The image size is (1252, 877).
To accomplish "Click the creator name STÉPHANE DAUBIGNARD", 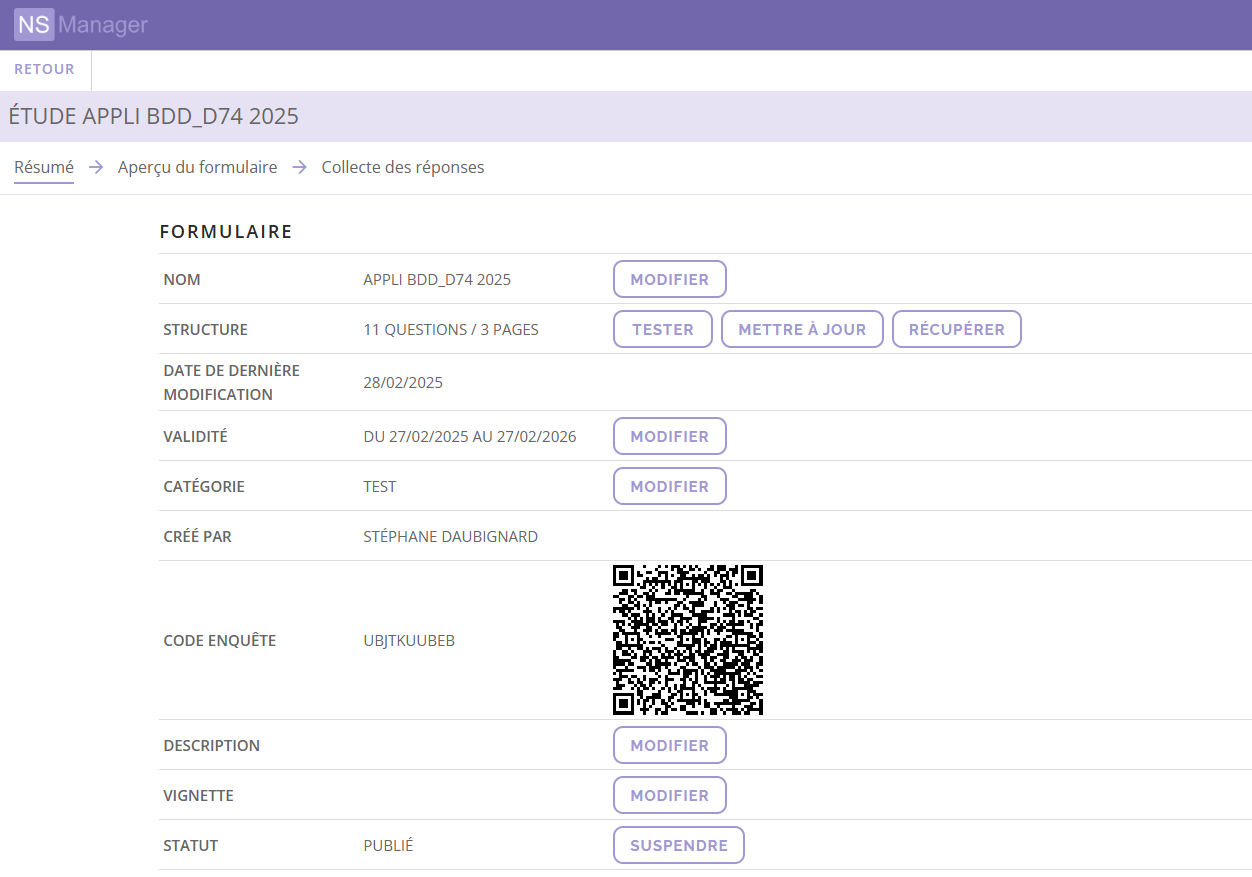I will (x=450, y=536).
